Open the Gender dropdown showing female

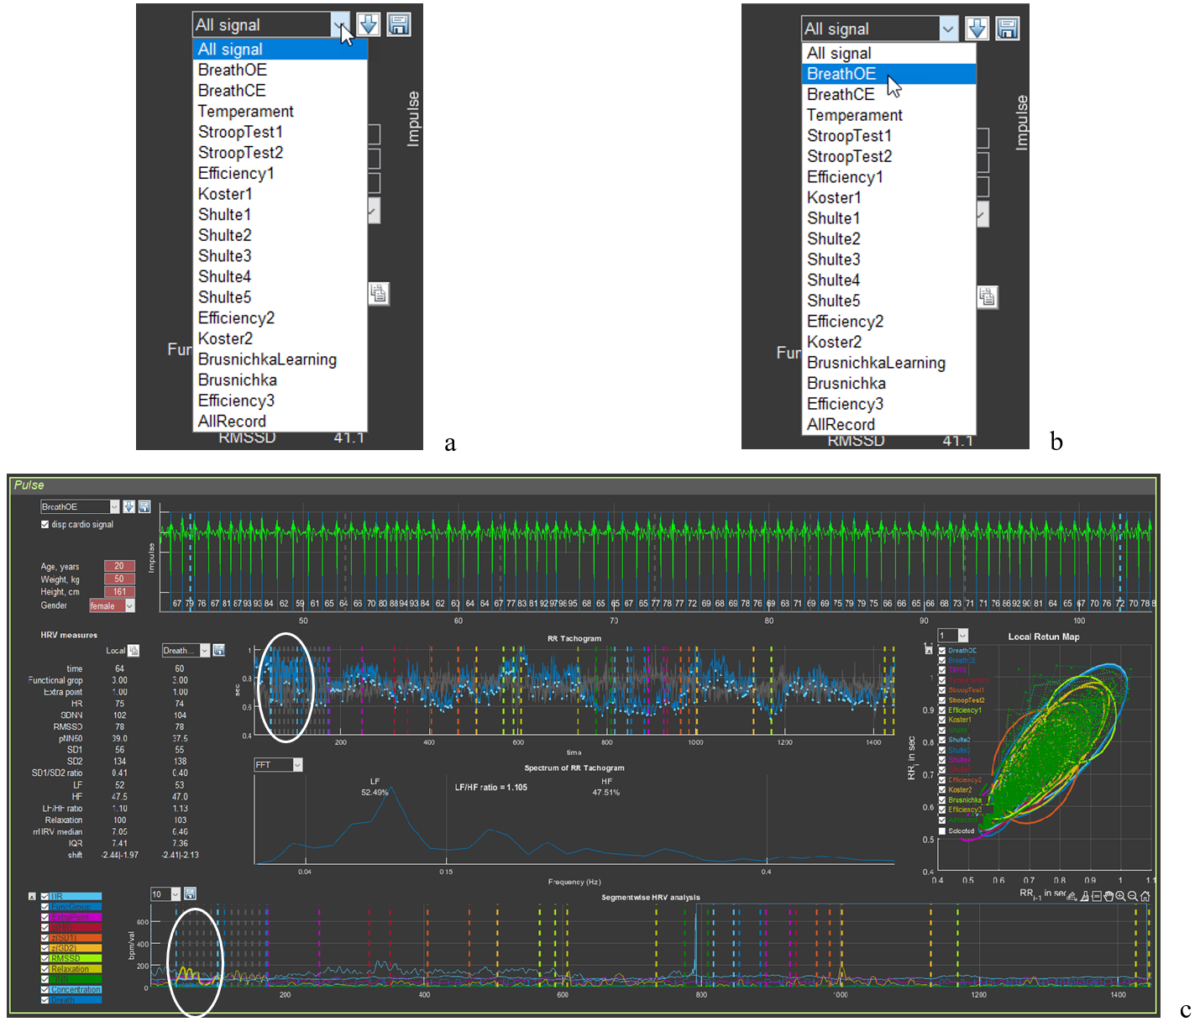click(x=111, y=606)
